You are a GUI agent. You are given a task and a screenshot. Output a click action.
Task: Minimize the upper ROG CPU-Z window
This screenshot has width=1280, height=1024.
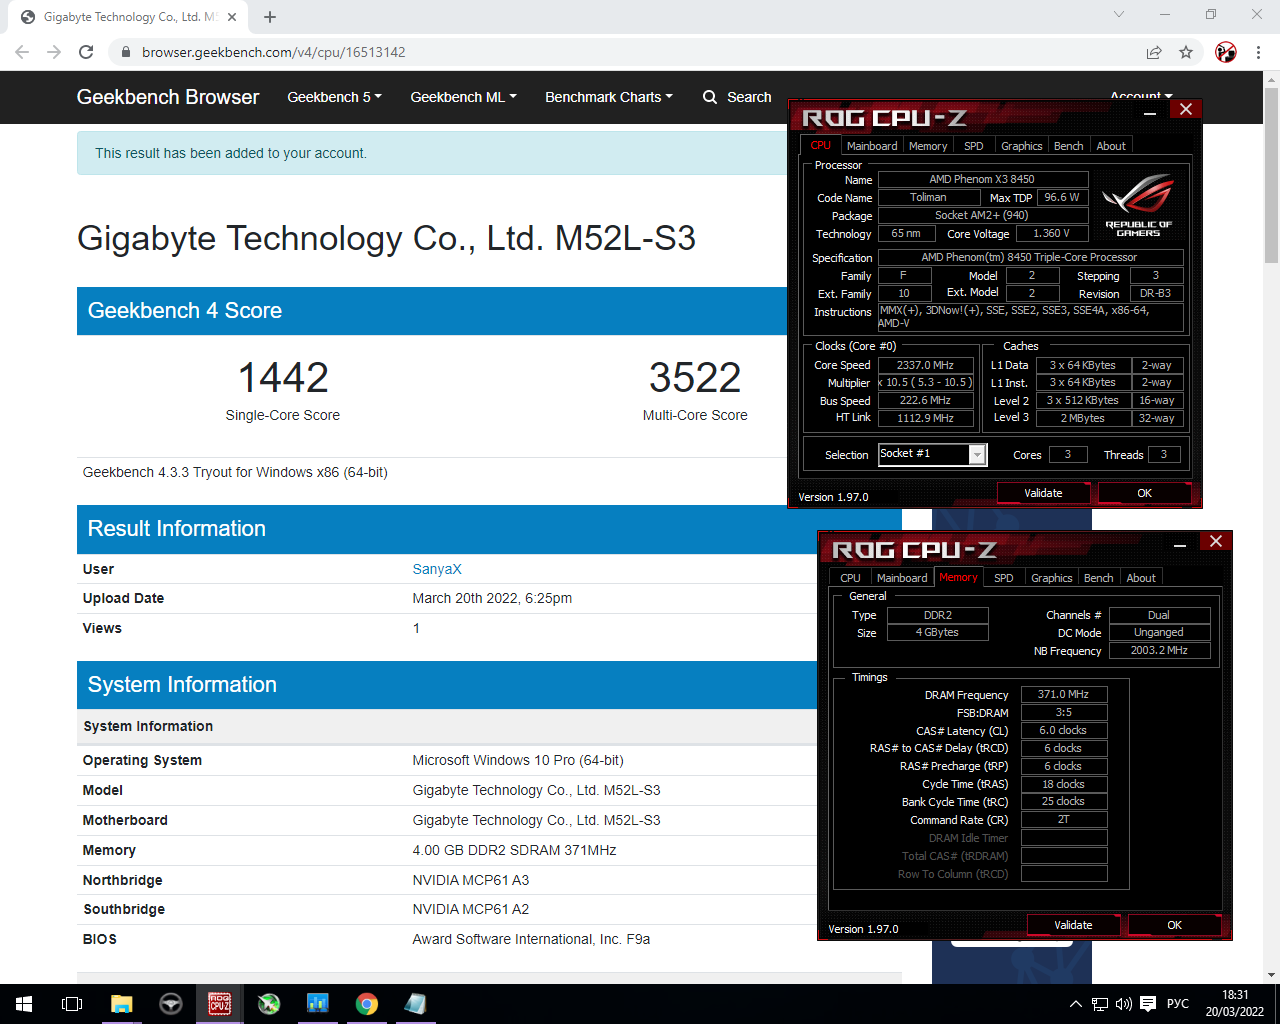[1150, 111]
